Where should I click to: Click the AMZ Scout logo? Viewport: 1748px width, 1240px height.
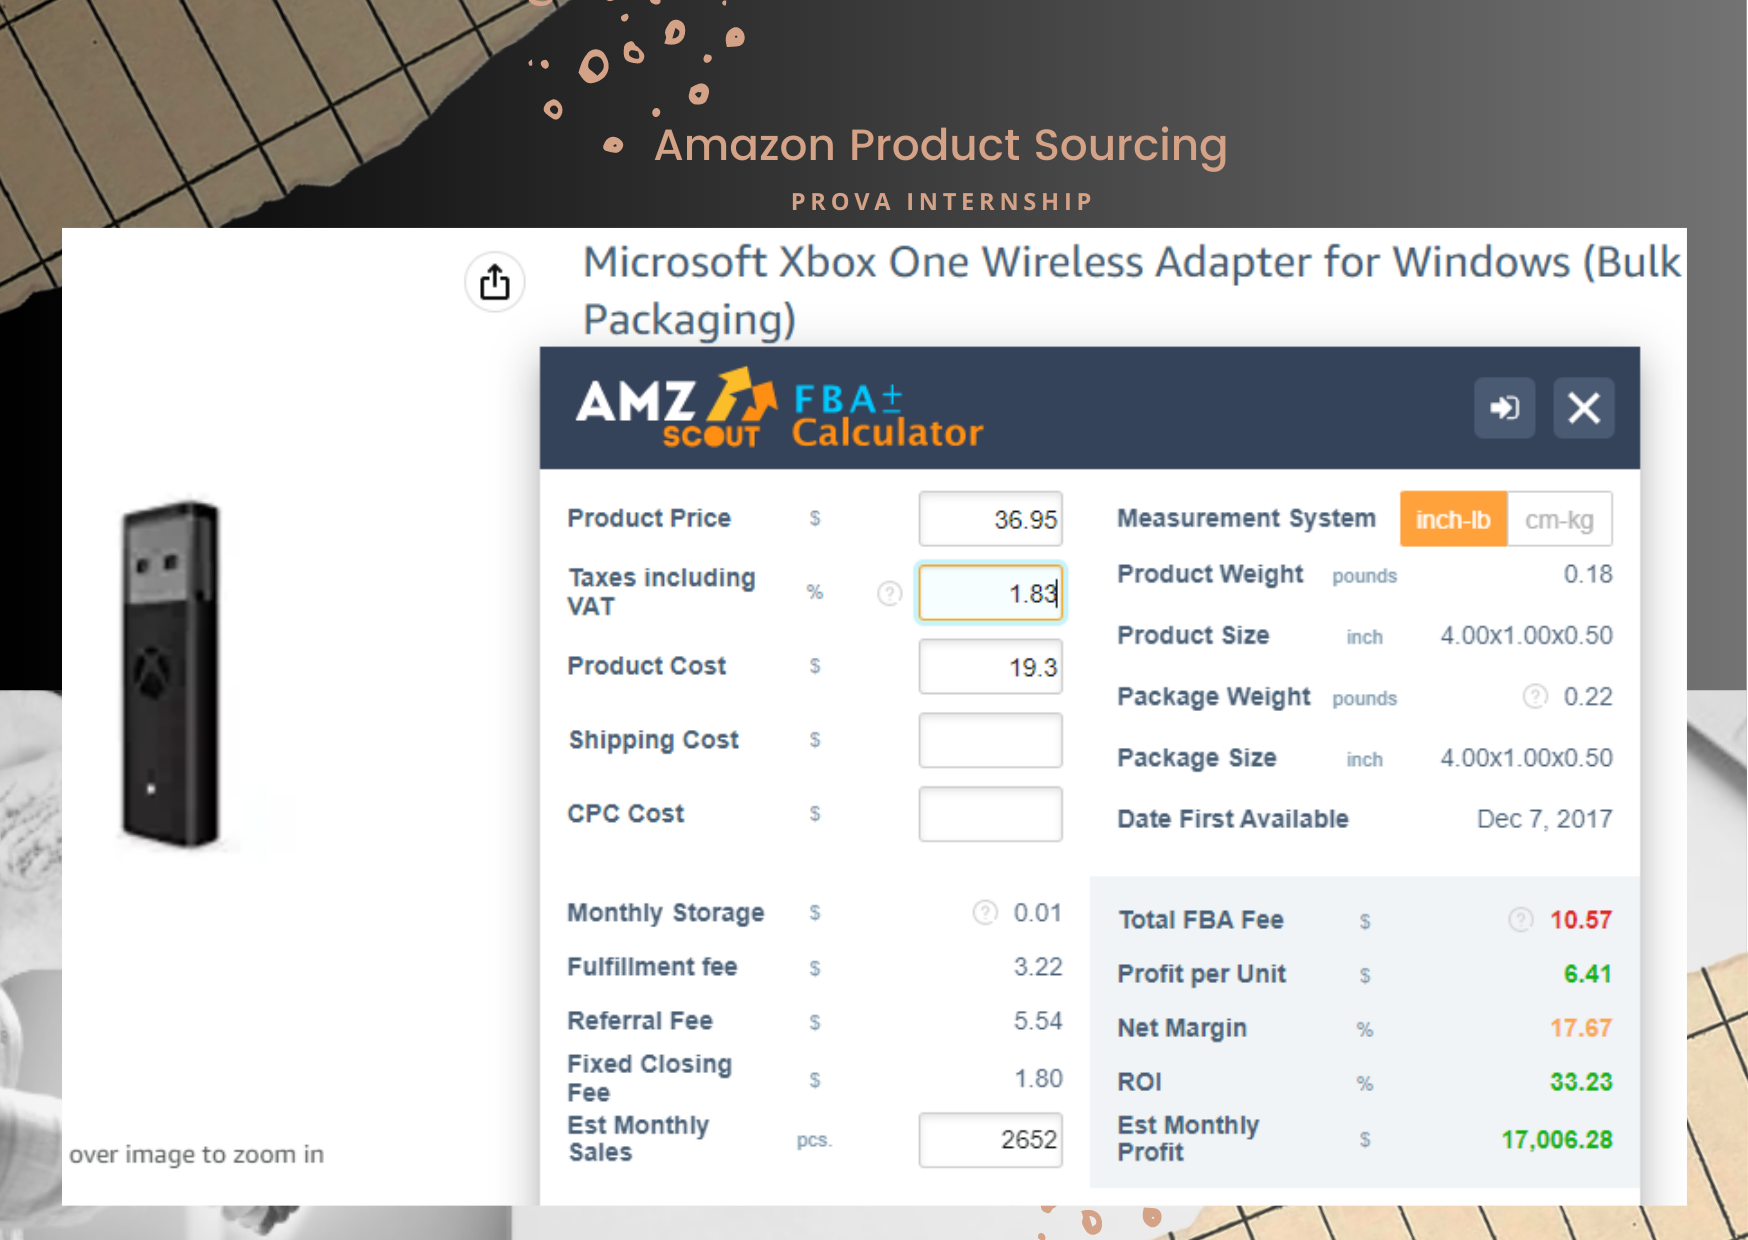[x=676, y=409]
